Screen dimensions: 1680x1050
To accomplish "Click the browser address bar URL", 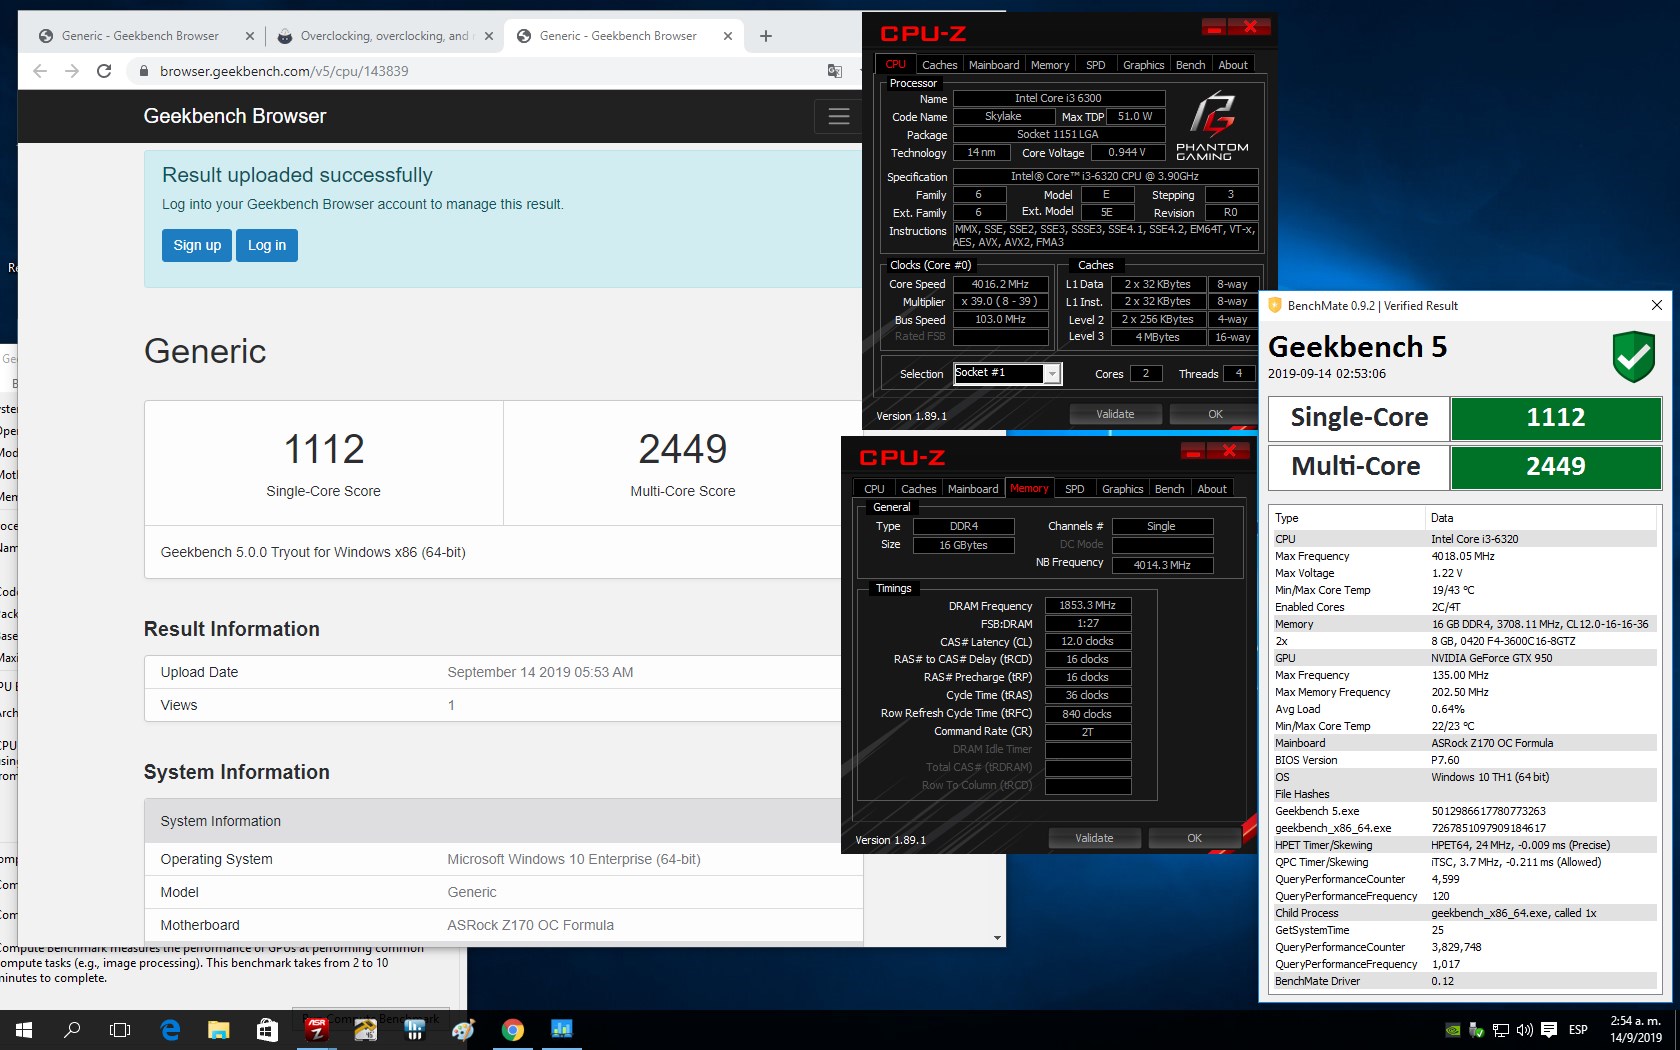I will click(284, 71).
